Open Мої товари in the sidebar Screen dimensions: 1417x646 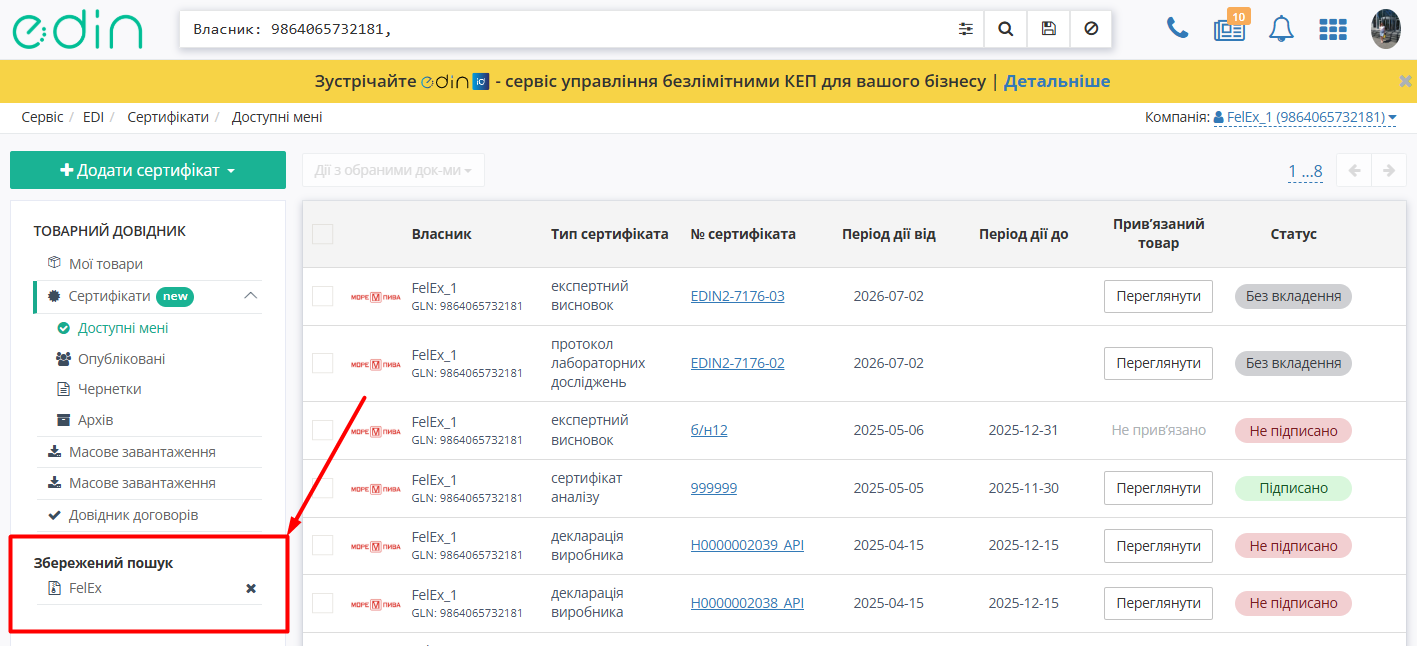[106, 264]
